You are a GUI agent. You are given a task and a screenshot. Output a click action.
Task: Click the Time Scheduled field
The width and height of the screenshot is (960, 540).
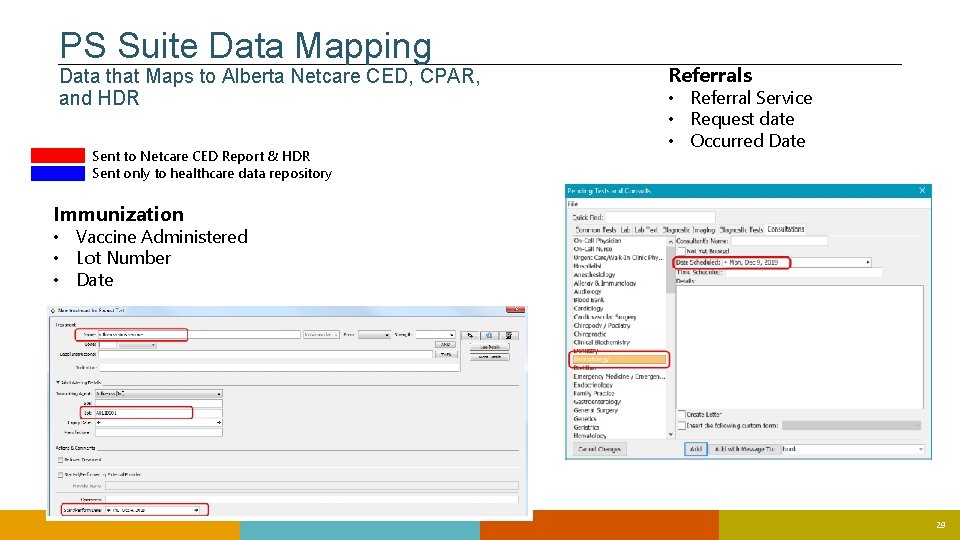(x=804, y=272)
